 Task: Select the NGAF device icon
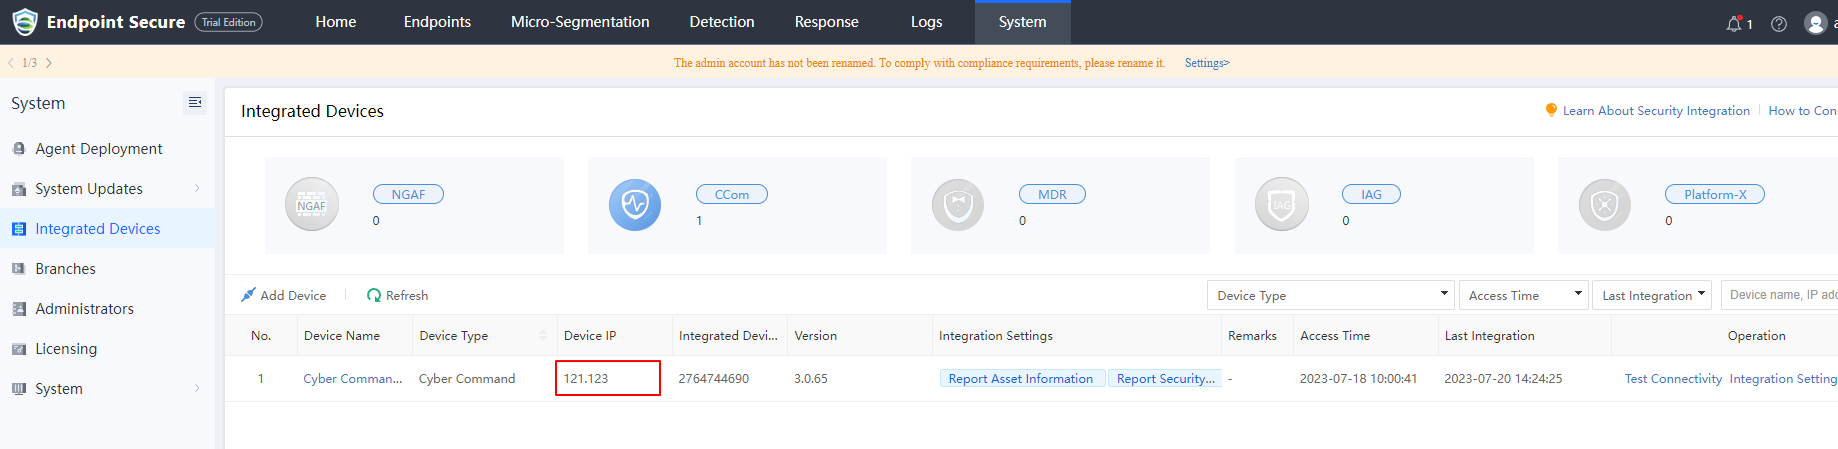coord(312,205)
